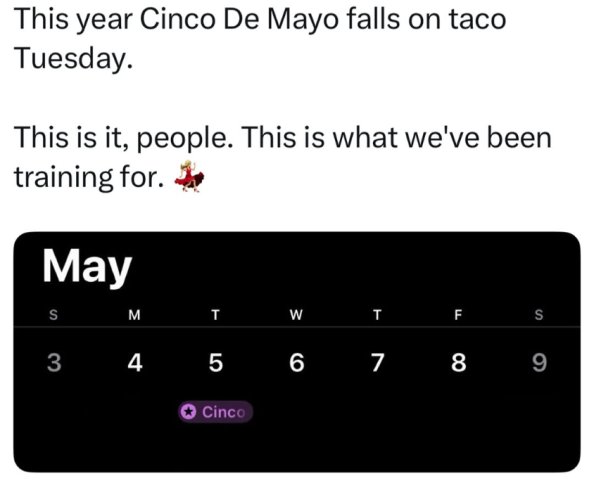The width and height of the screenshot is (594, 500).
Task: Select date 9 in the calendar
Action: [x=539, y=362]
